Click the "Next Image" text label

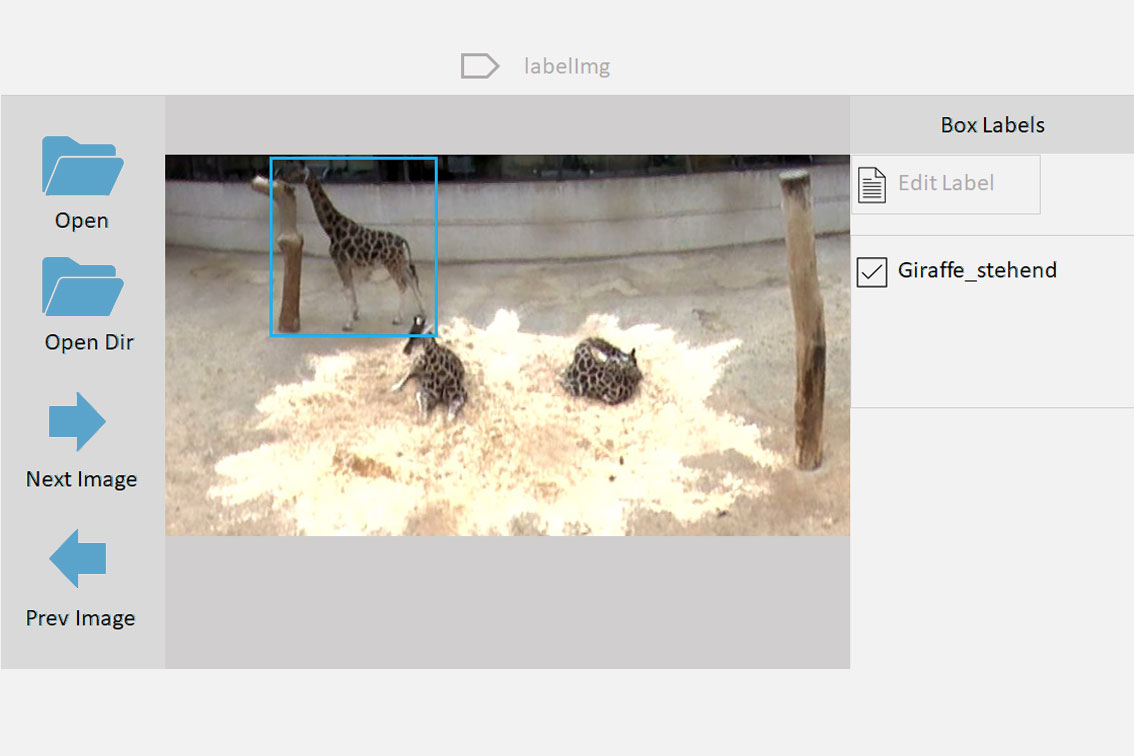tap(81, 479)
